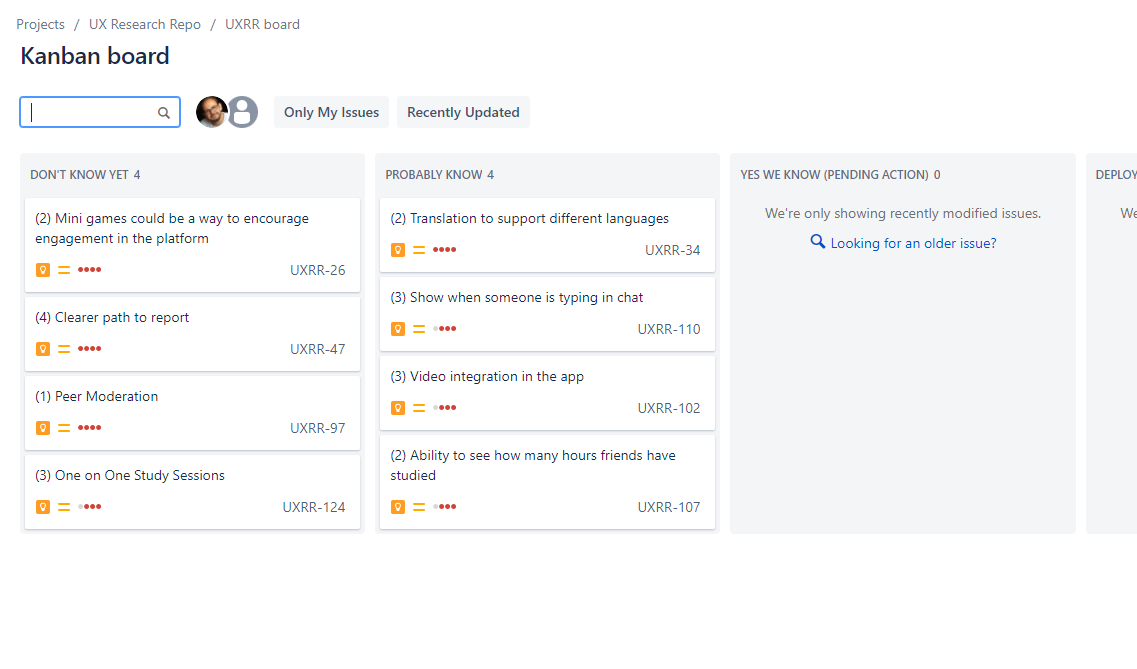Select the medium priority icon on UXRR-47
The width and height of the screenshot is (1137, 669).
coord(63,348)
